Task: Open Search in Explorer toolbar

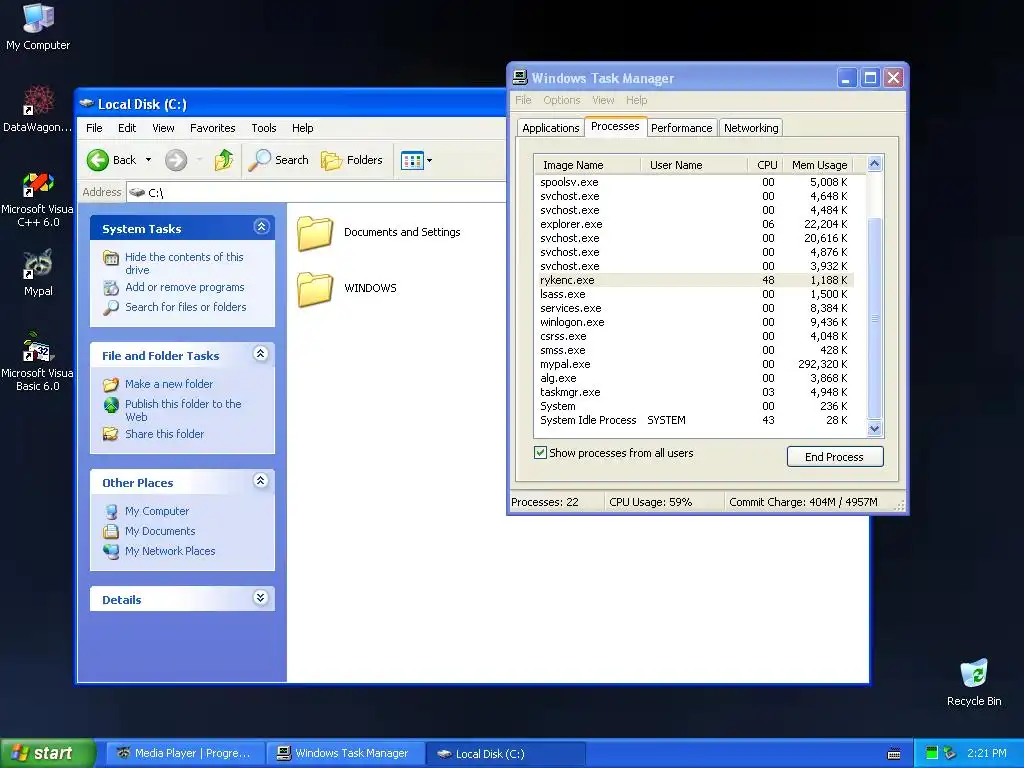Action: (x=278, y=160)
